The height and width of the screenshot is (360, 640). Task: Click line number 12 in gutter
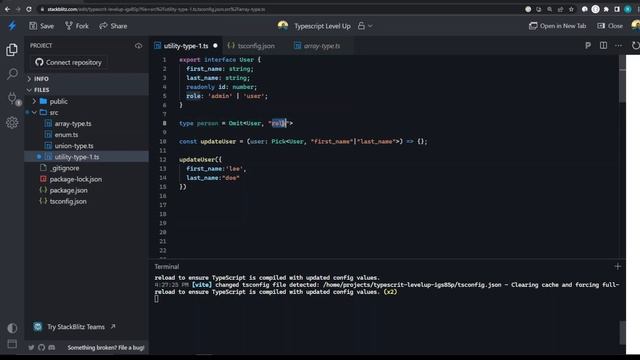163,160
